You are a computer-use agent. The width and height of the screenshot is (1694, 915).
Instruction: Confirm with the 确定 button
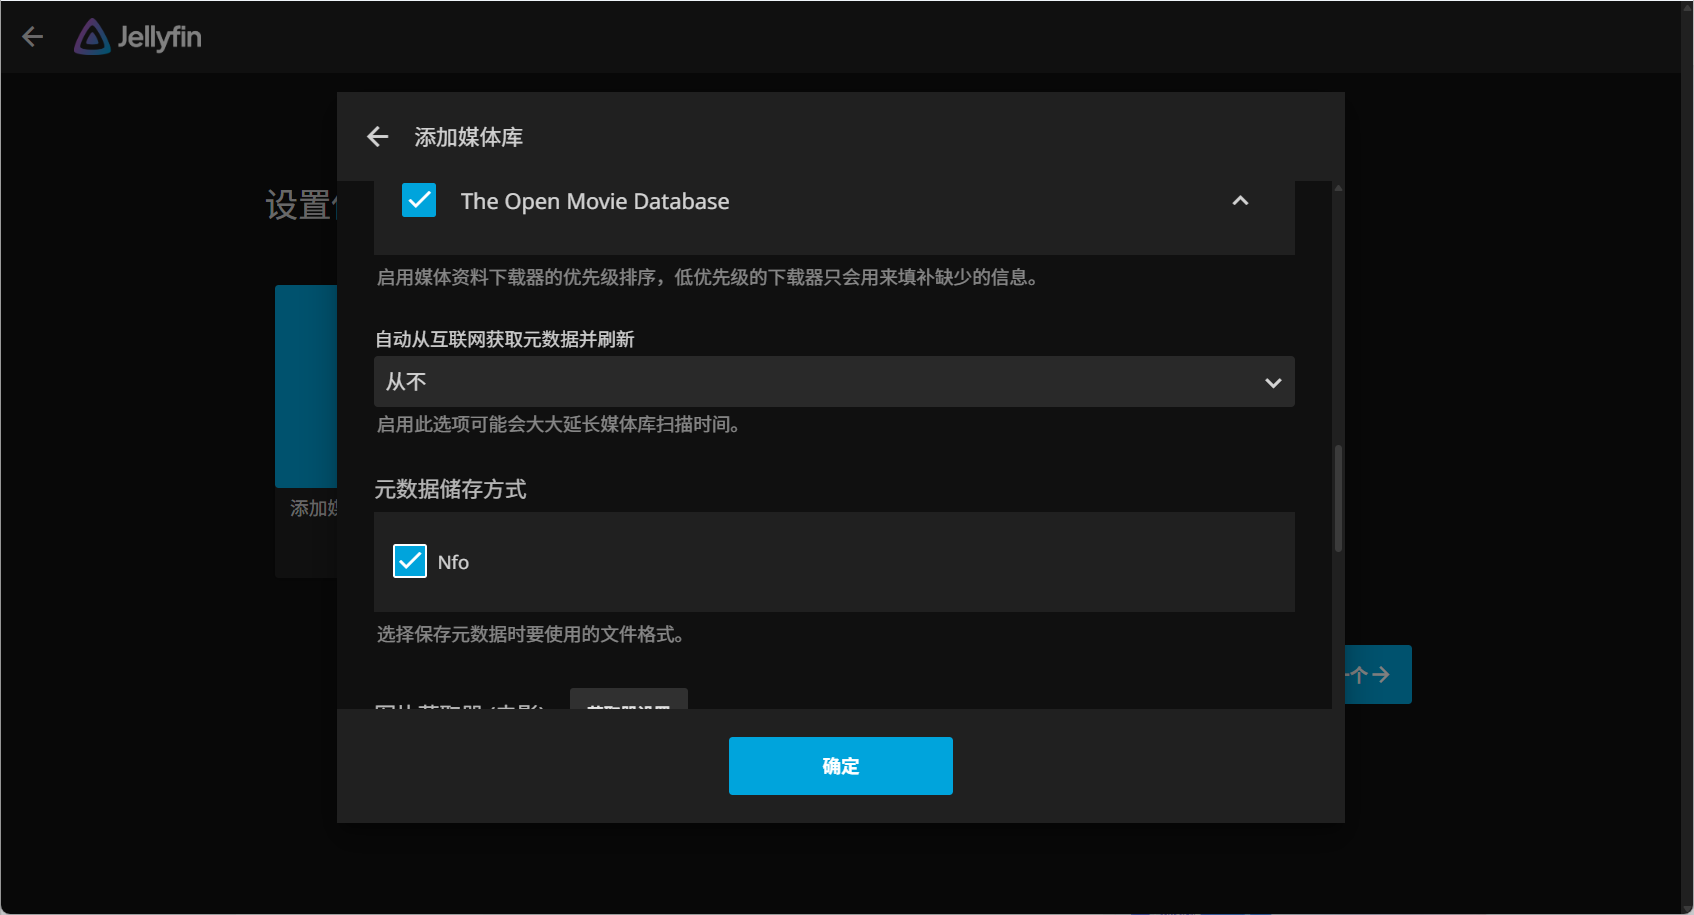tap(841, 766)
